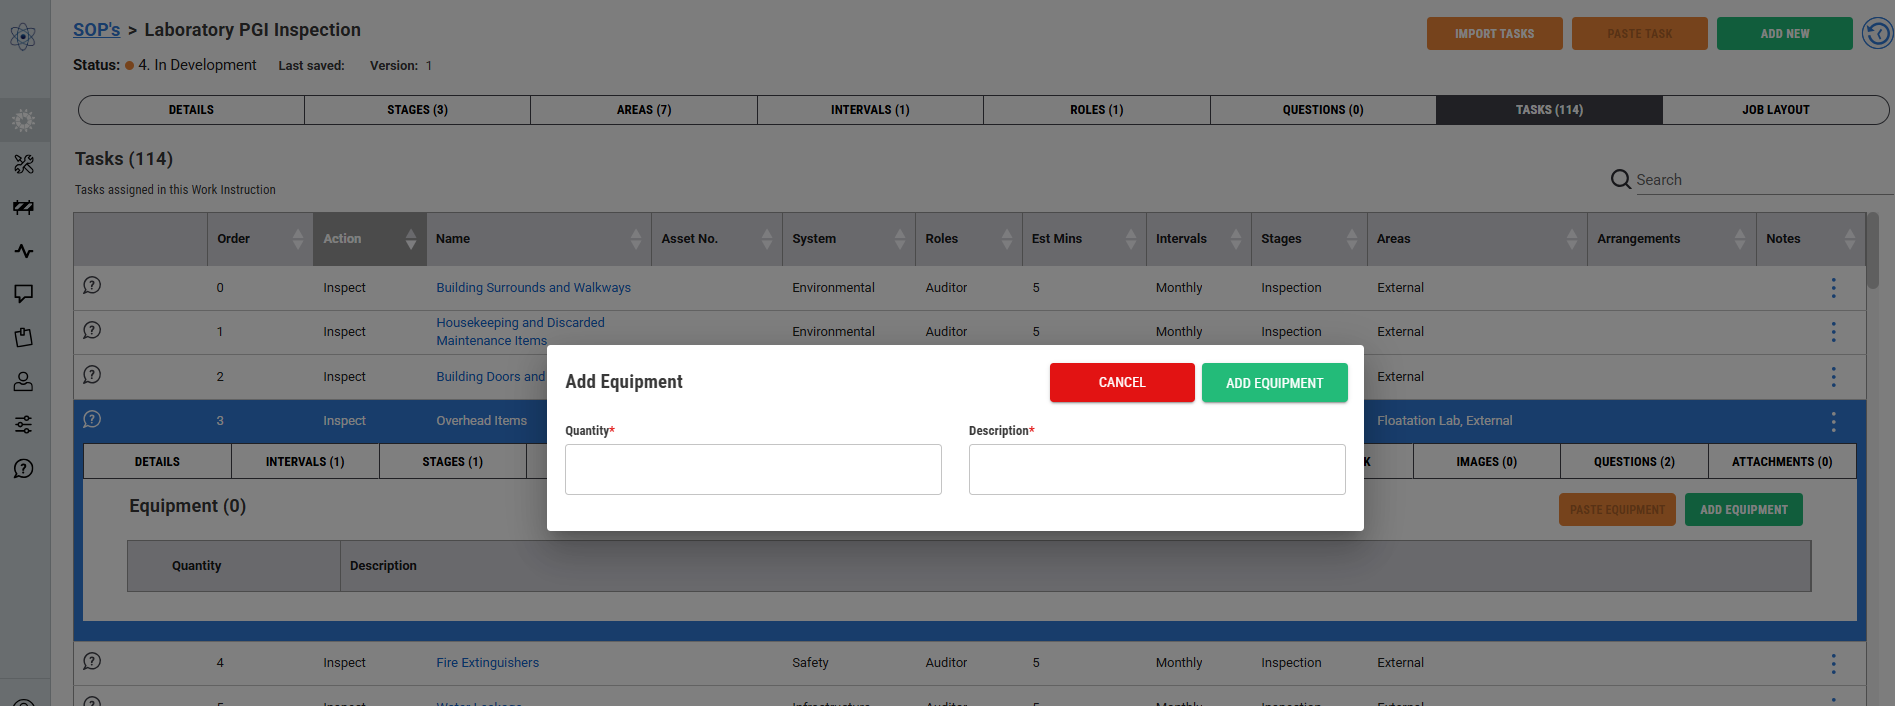This screenshot has width=1895, height=706.
Task: Click the atom logo in the sidebar
Action: (x=23, y=37)
